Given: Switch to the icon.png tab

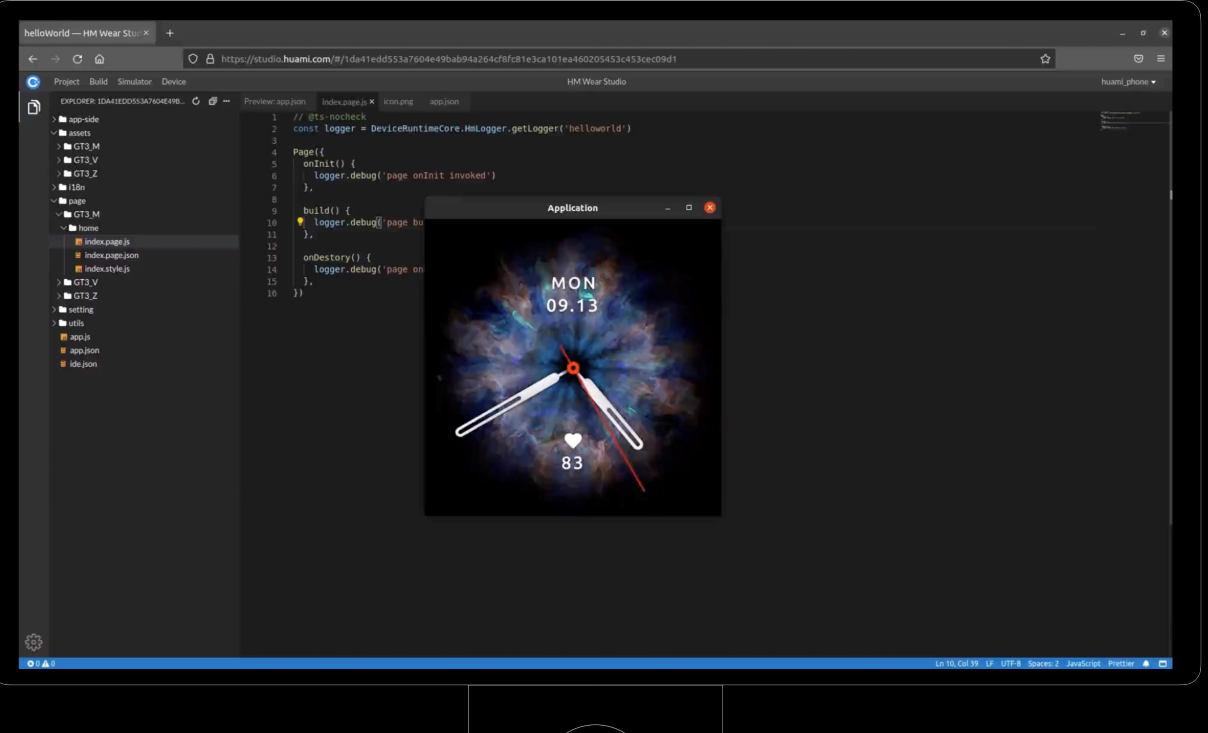Looking at the screenshot, I should coord(398,102).
